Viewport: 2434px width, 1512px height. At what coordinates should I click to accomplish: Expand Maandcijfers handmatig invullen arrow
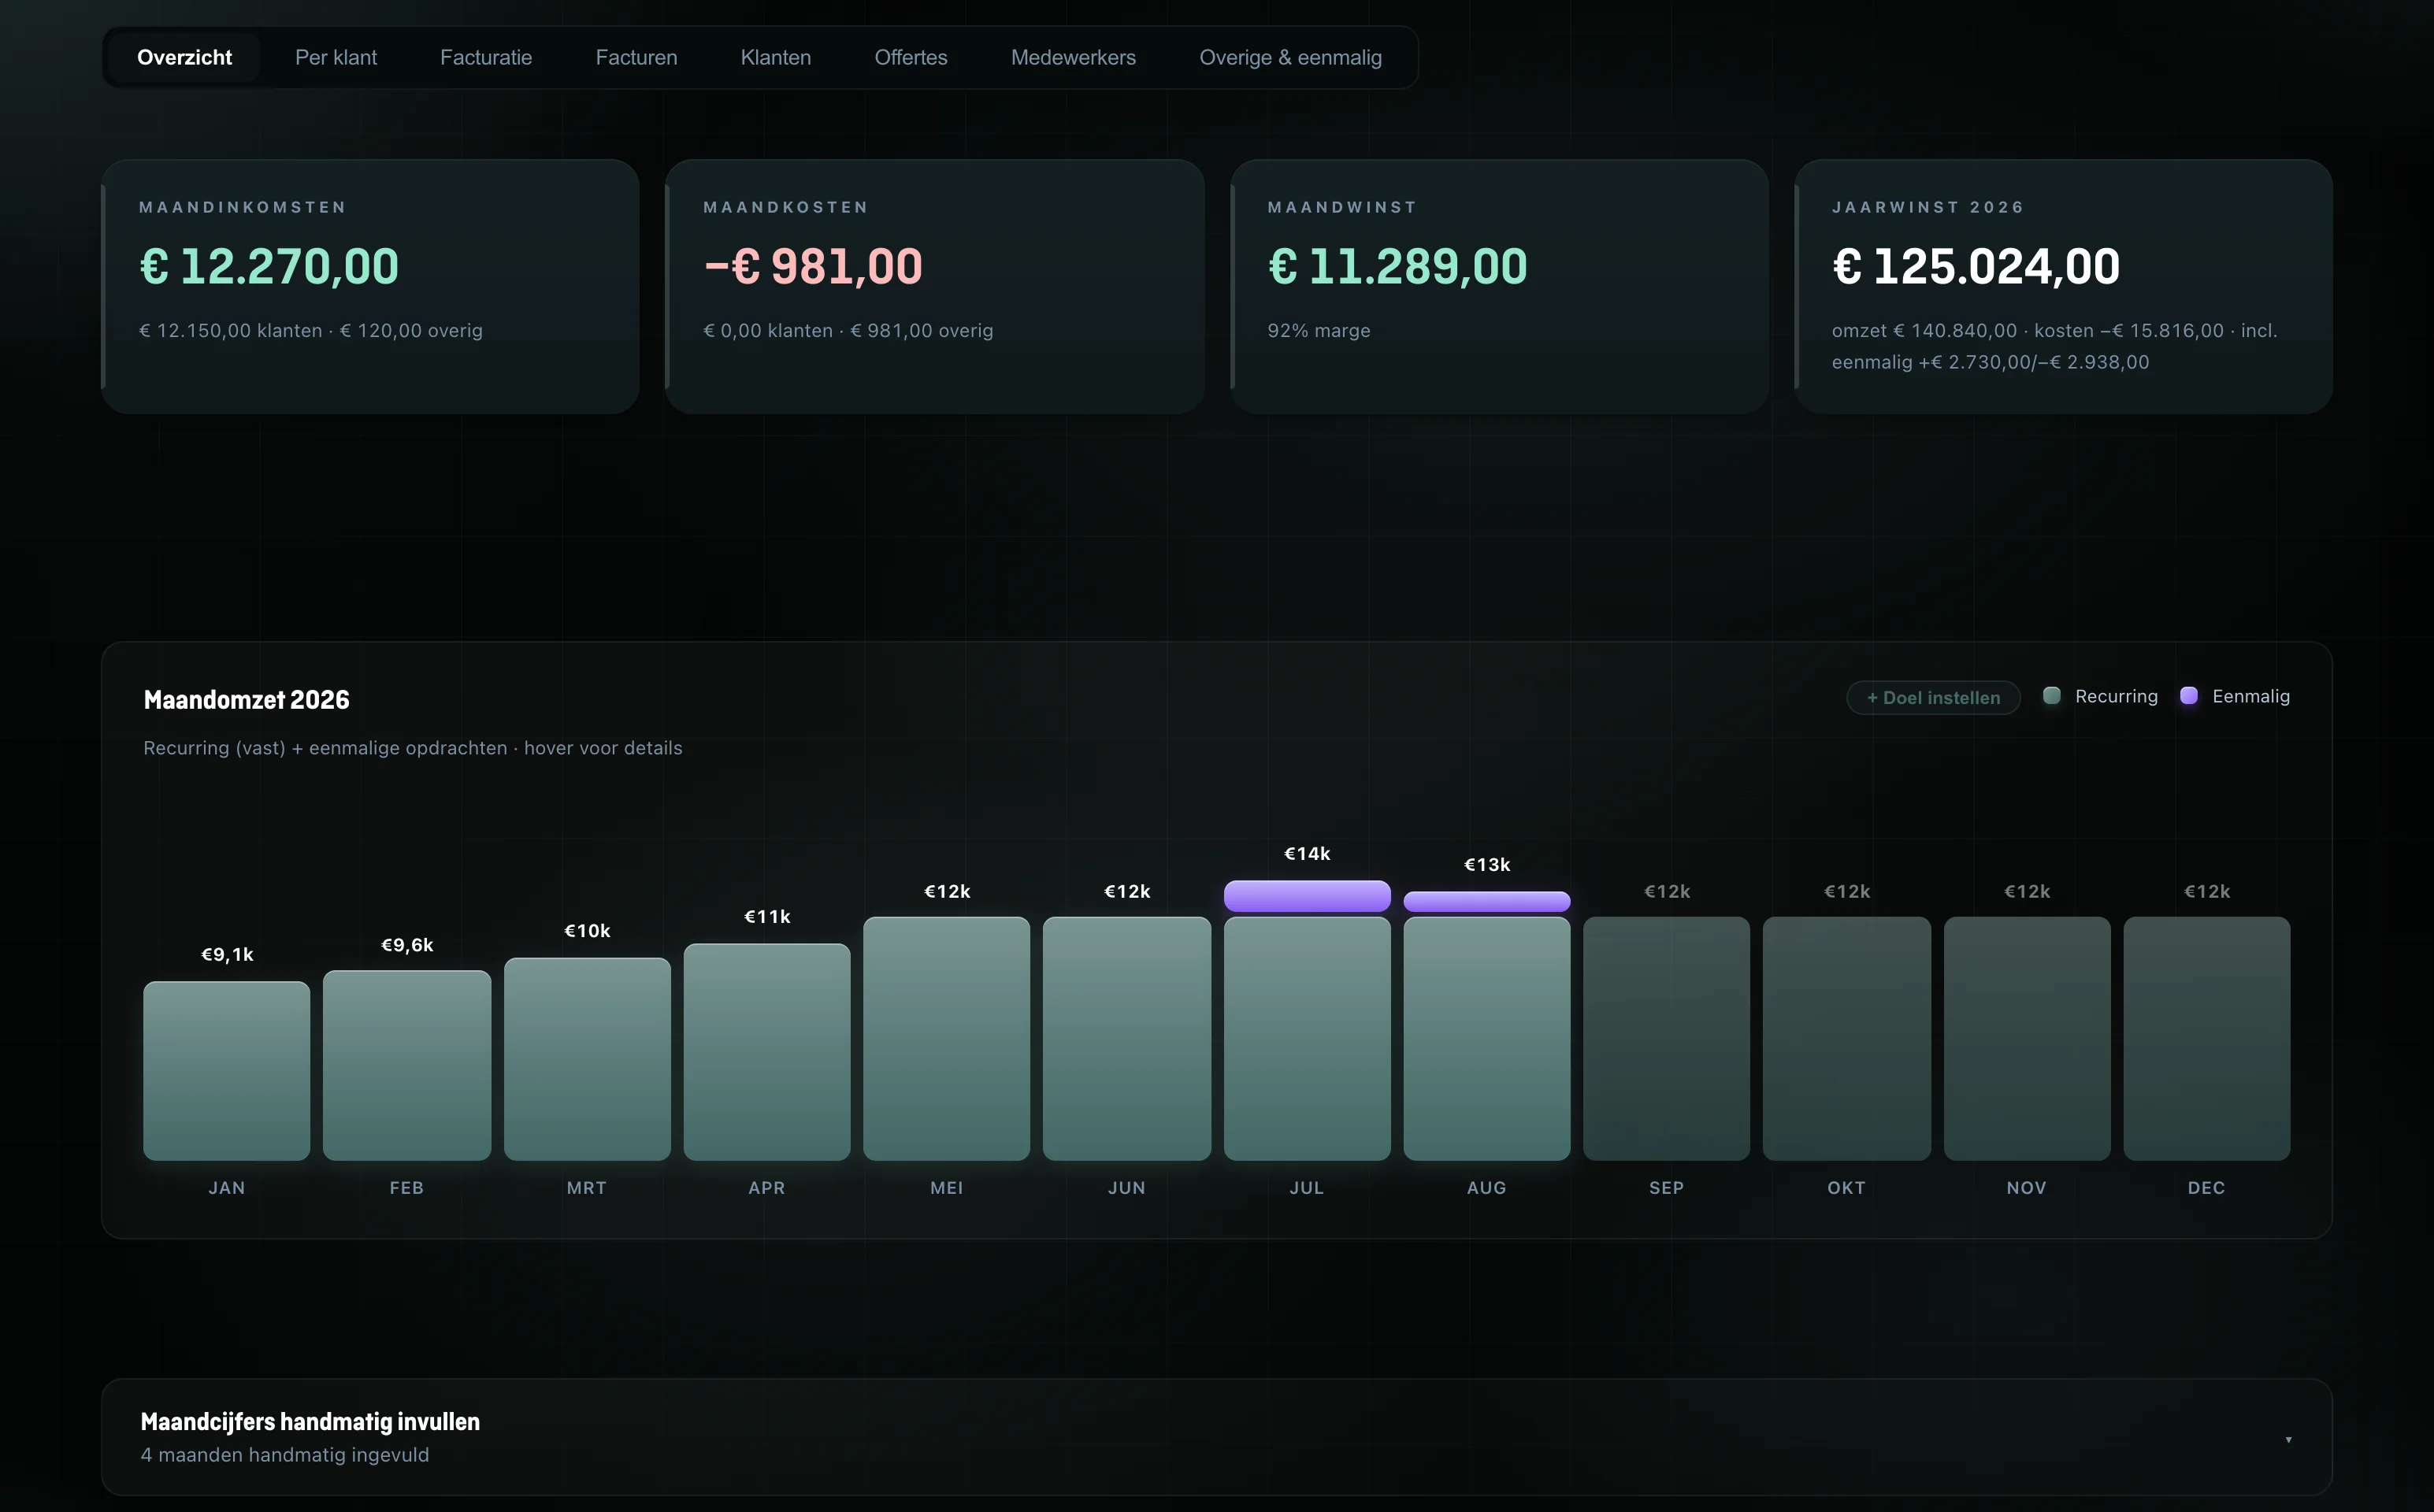pos(2288,1439)
